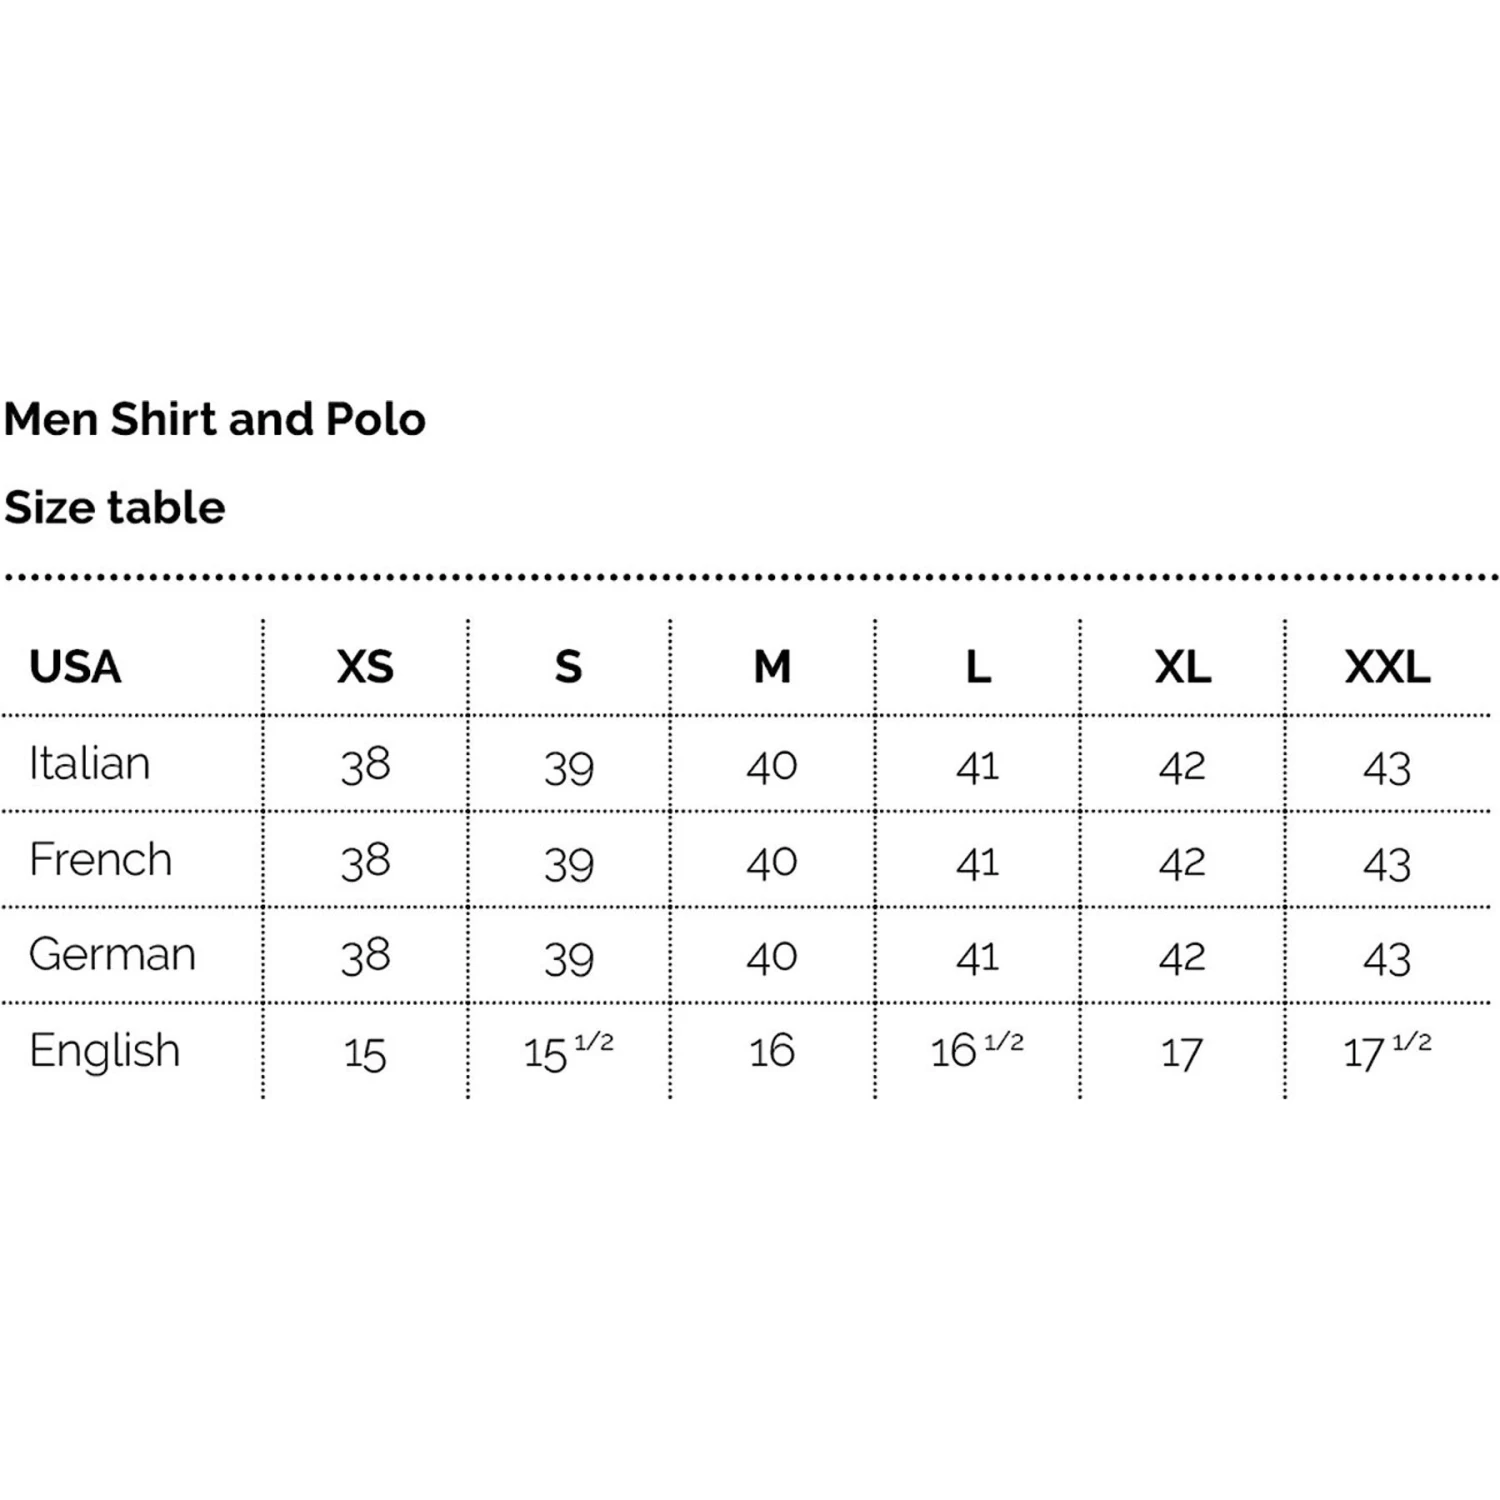Click English size 17 under XL
Screen dimensions: 1500x1500
click(1182, 1053)
